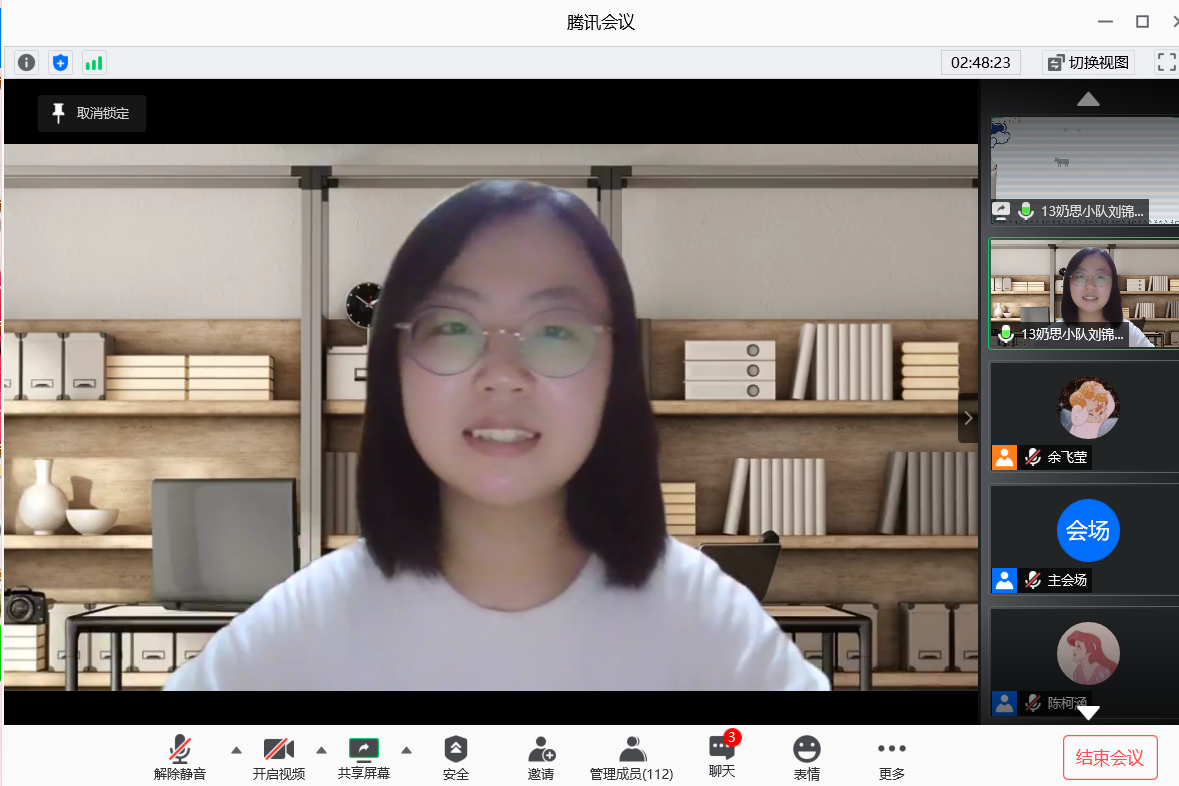Check the green network signal icon
Image resolution: width=1179 pixels, height=786 pixels.
(94, 62)
